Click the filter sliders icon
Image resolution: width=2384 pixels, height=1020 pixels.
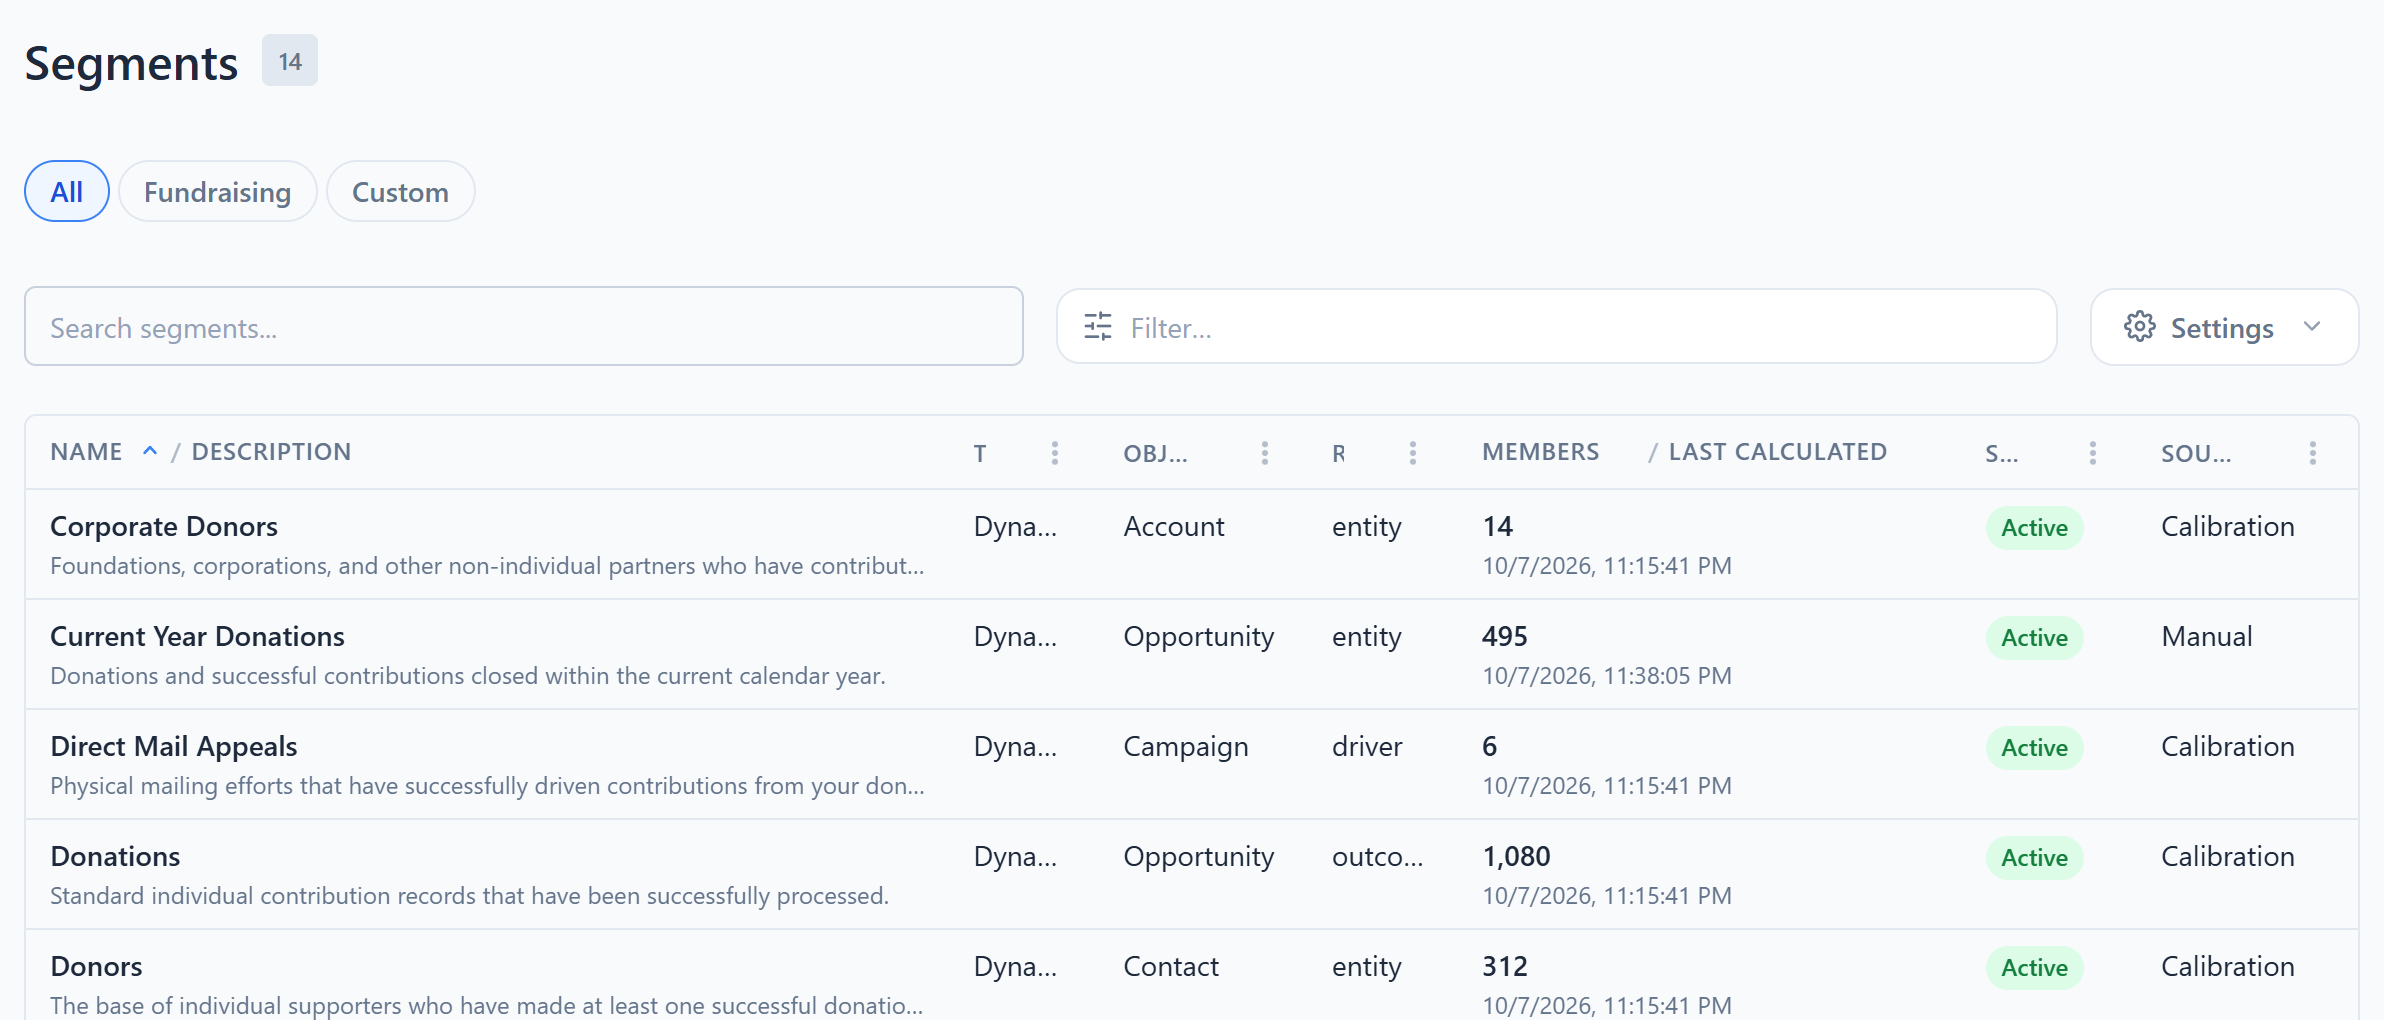click(1098, 327)
